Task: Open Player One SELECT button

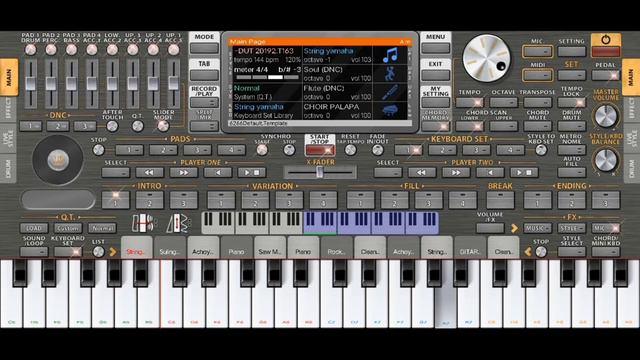Action: coord(116,173)
